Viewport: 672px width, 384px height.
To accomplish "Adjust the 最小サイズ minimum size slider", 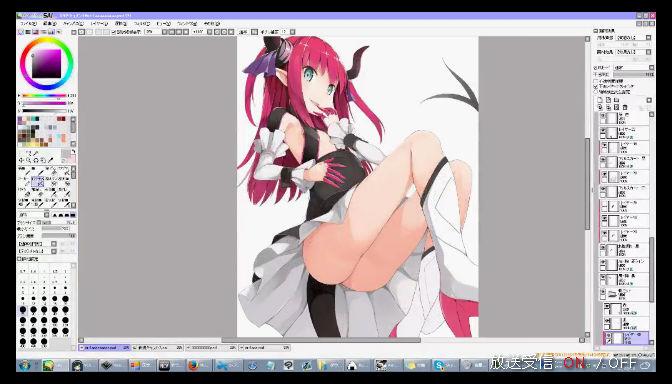I will point(56,229).
